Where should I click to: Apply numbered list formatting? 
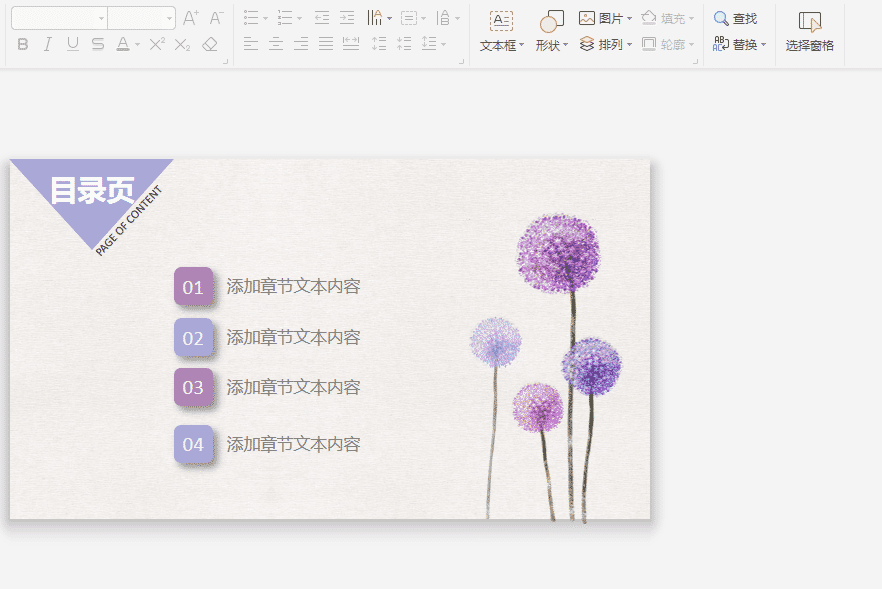click(x=285, y=19)
